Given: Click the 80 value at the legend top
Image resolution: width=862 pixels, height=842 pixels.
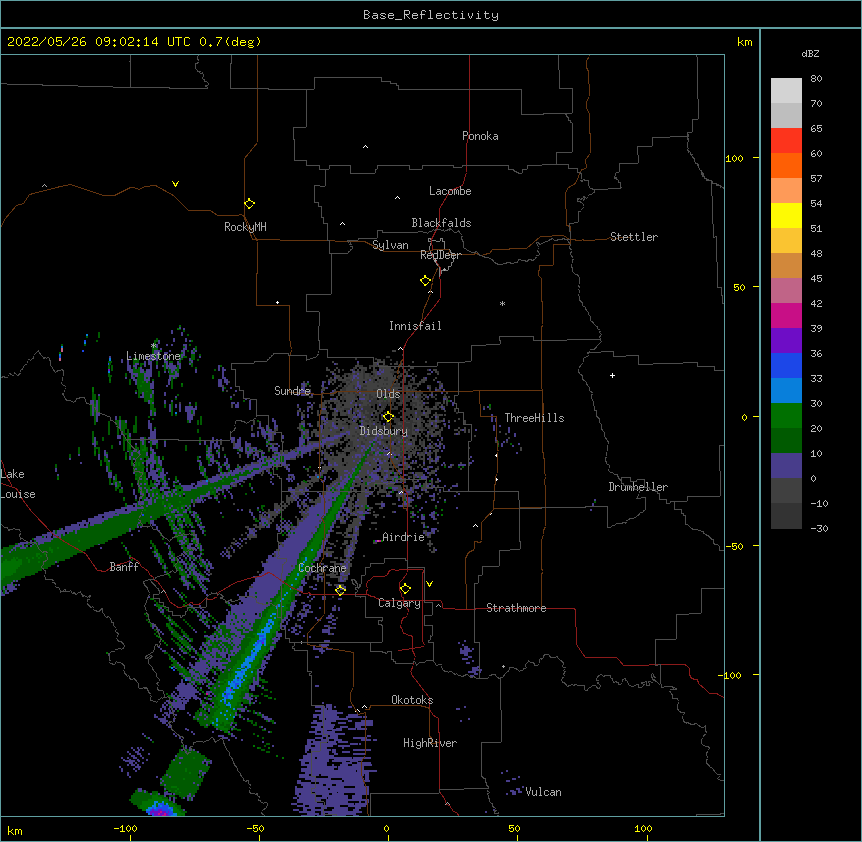Looking at the screenshot, I should (x=816, y=79).
